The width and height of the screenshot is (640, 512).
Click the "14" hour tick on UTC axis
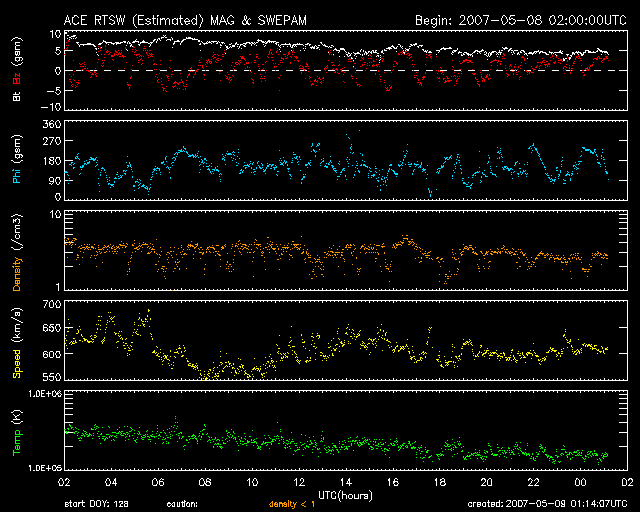click(346, 482)
